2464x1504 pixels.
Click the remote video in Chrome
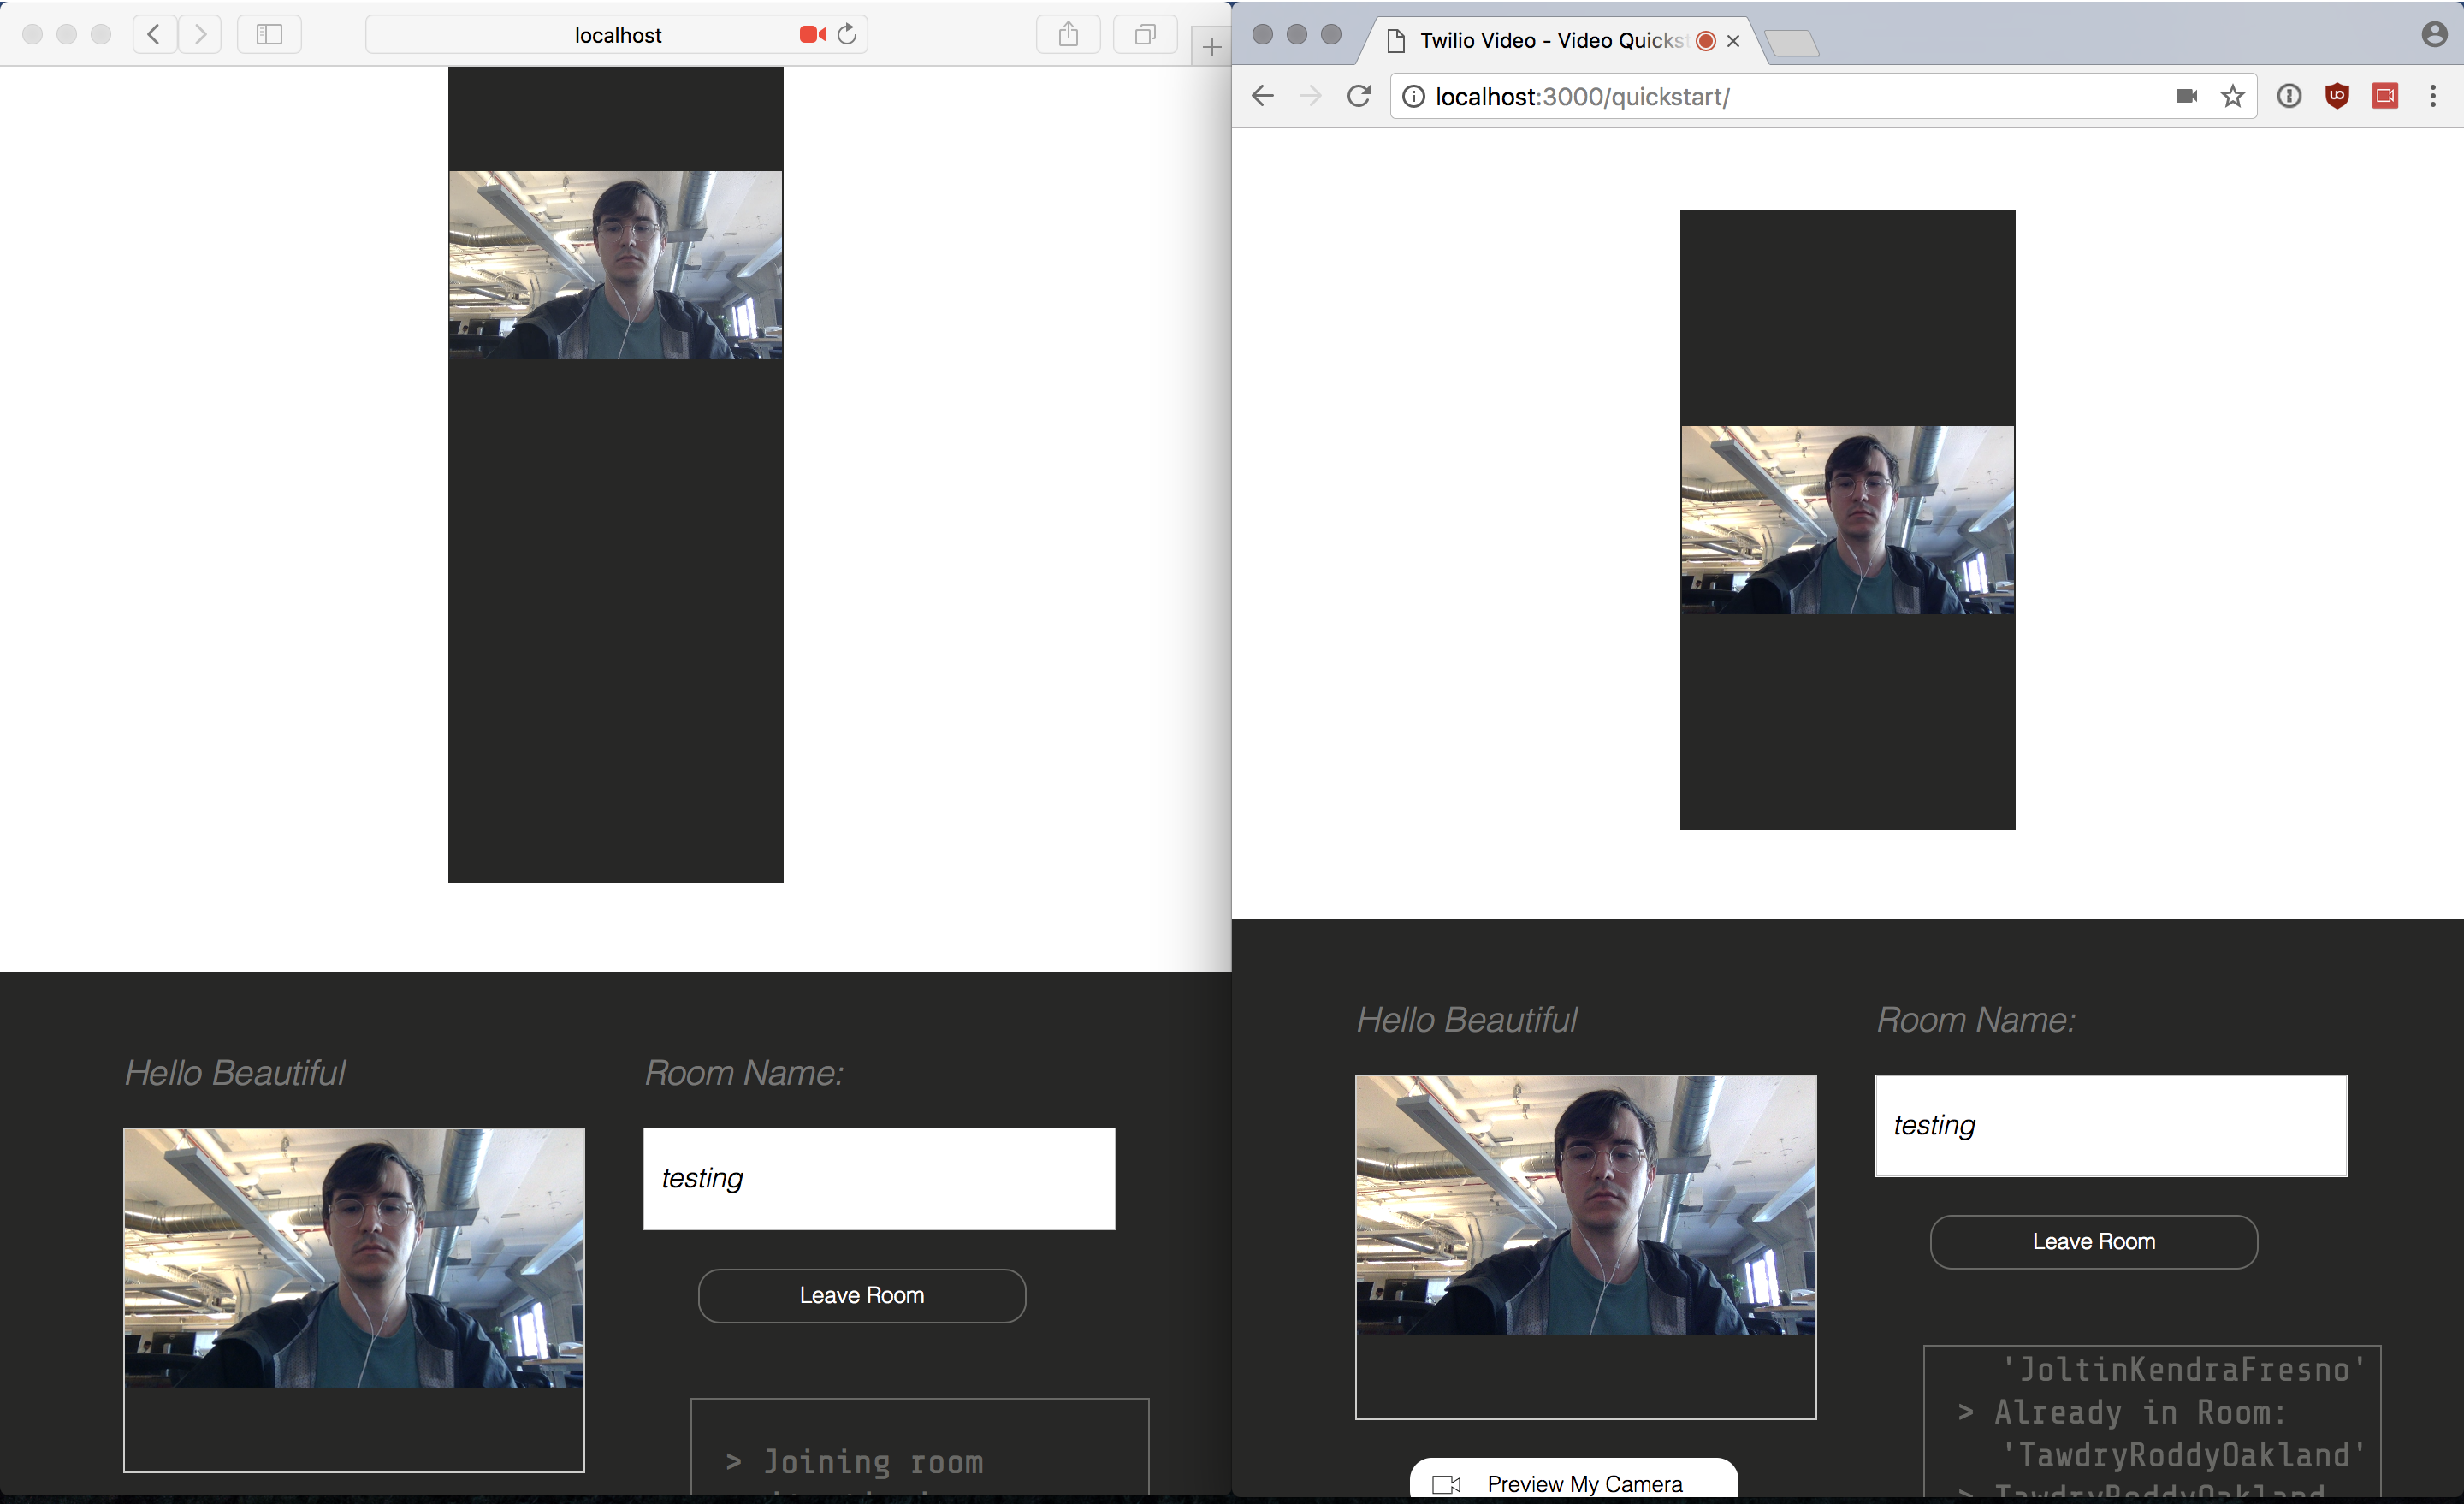coord(1848,520)
